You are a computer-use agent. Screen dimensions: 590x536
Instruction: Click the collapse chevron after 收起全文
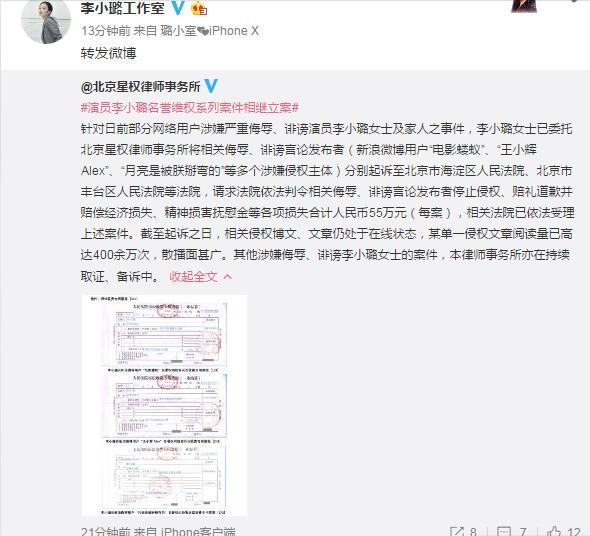pyautogui.click(x=228, y=277)
